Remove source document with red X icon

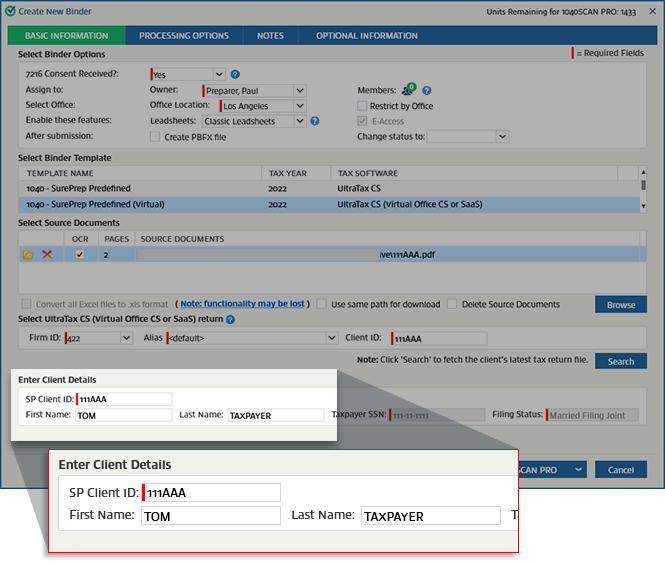(46, 255)
